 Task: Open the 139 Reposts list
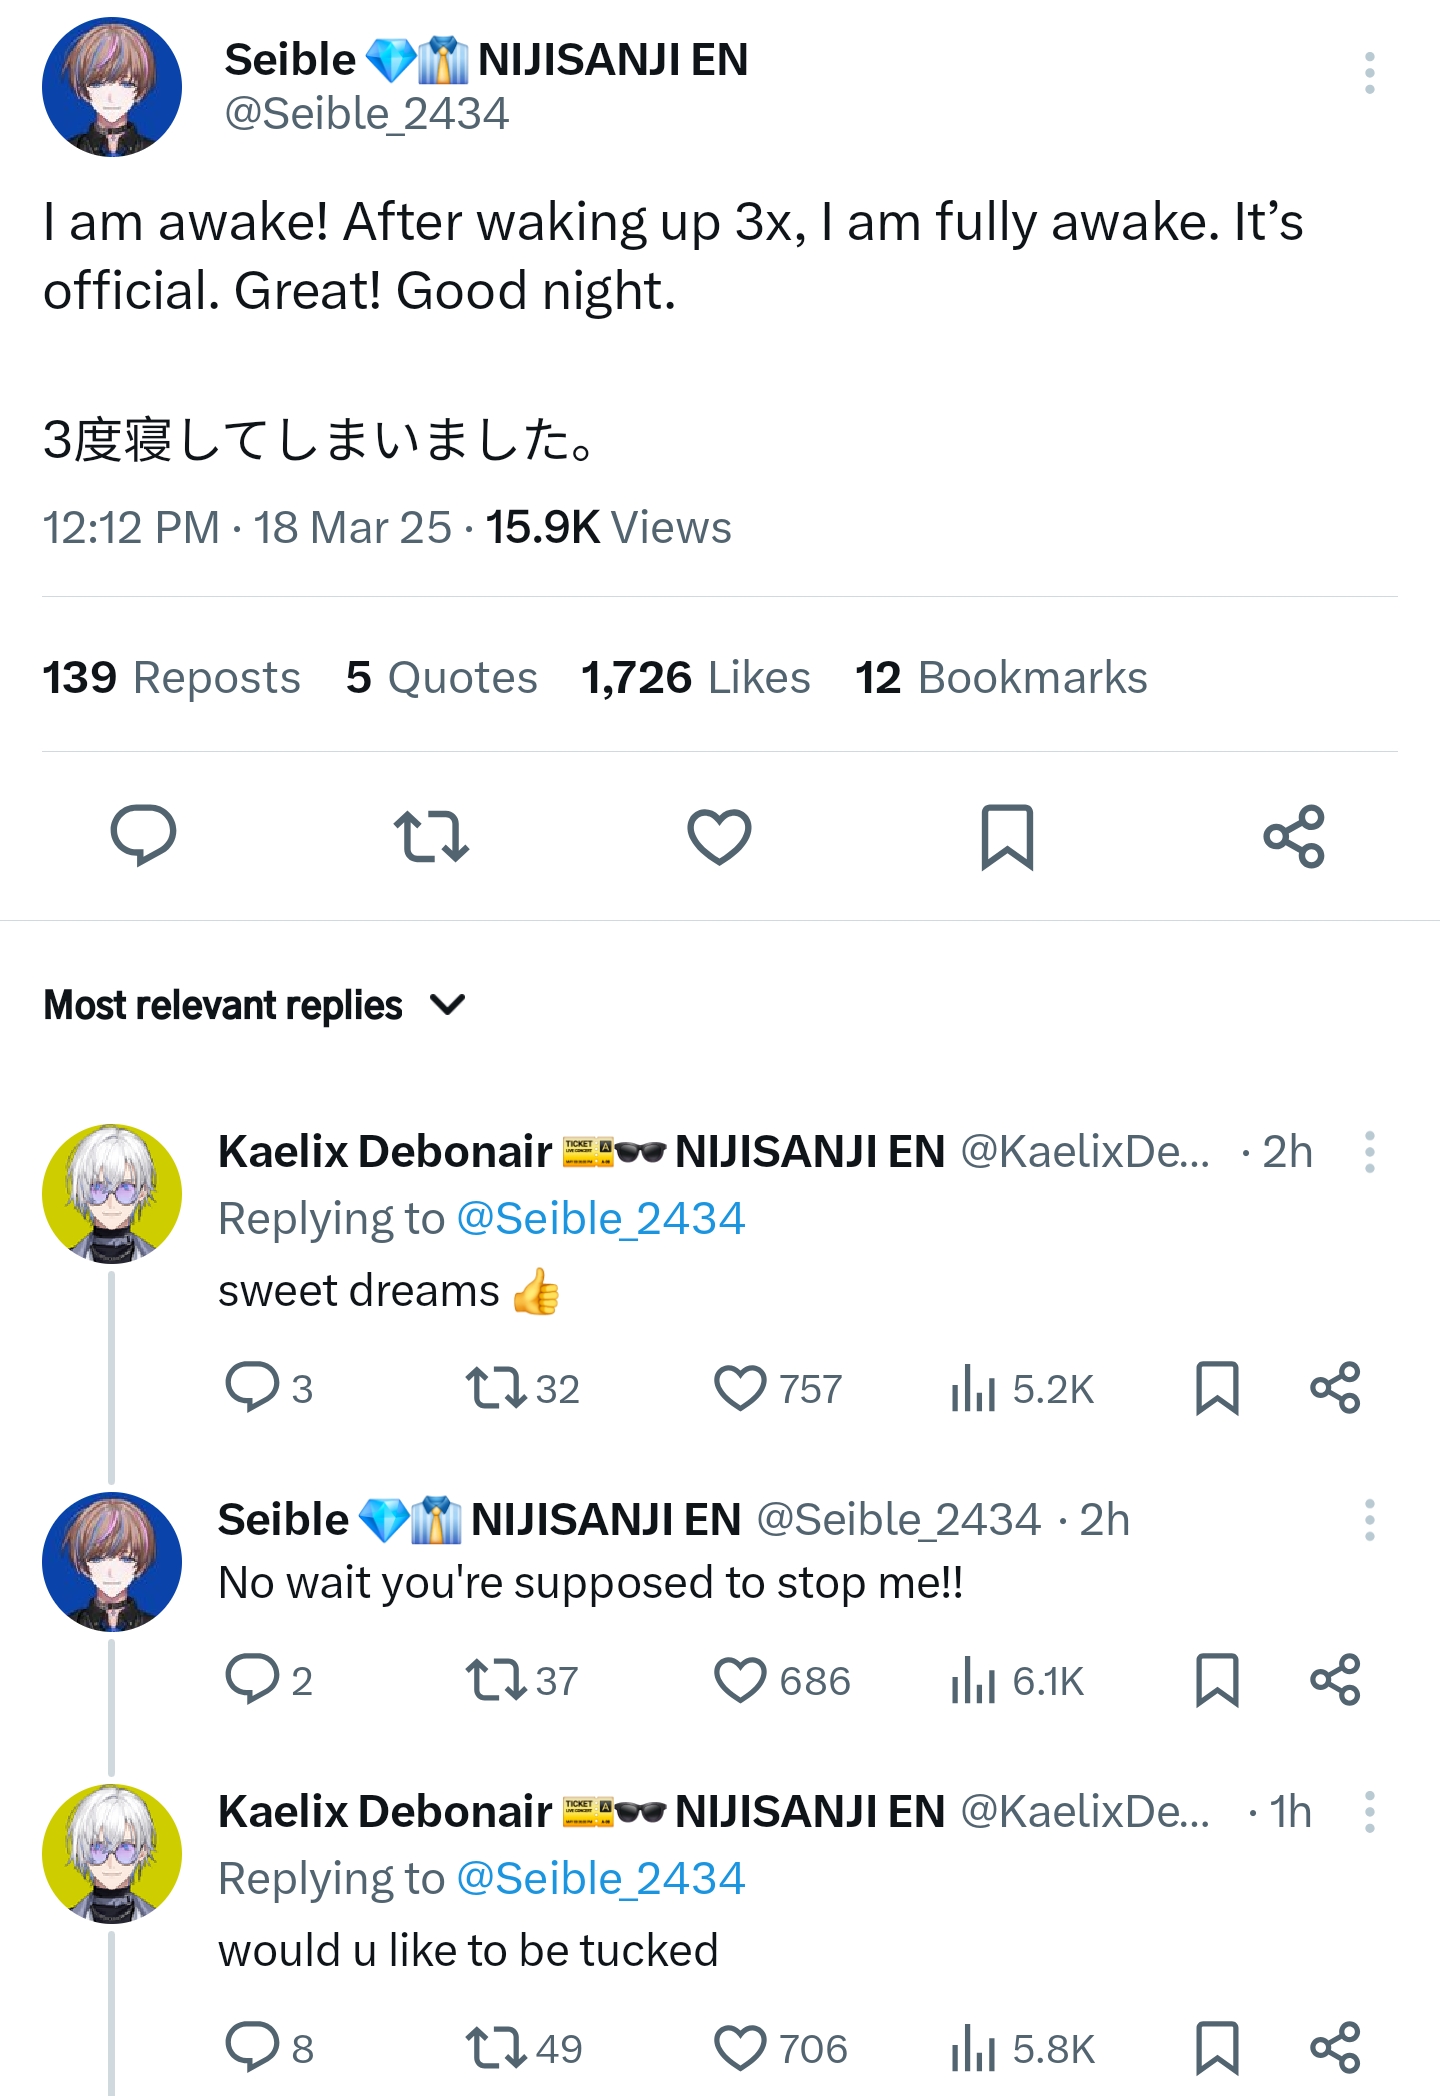pyautogui.click(x=171, y=678)
